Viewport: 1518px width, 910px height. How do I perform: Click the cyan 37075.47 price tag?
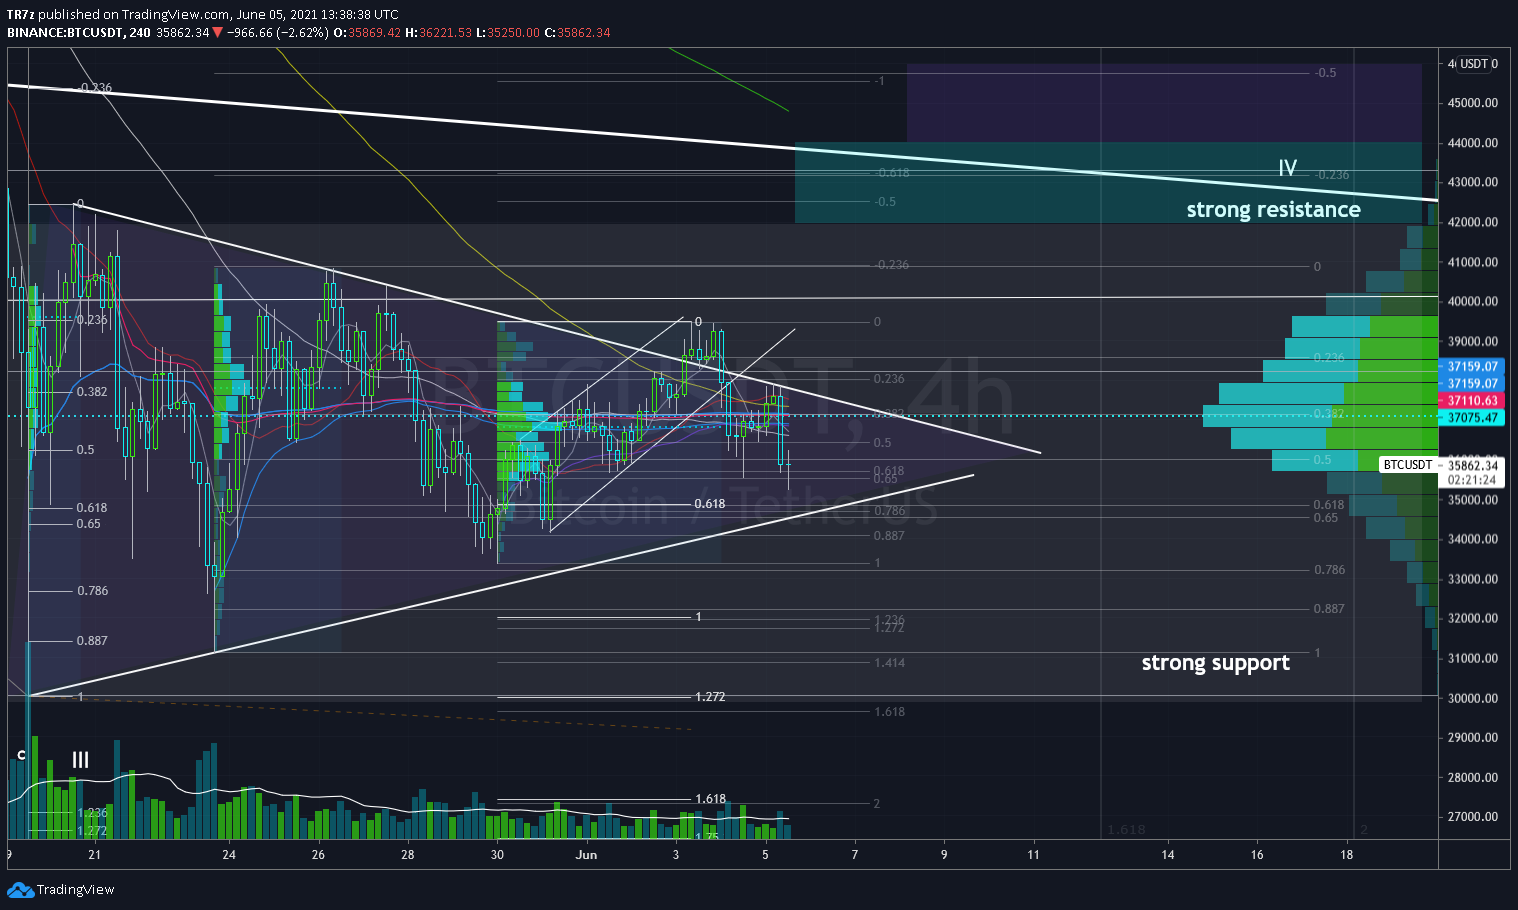pyautogui.click(x=1471, y=417)
